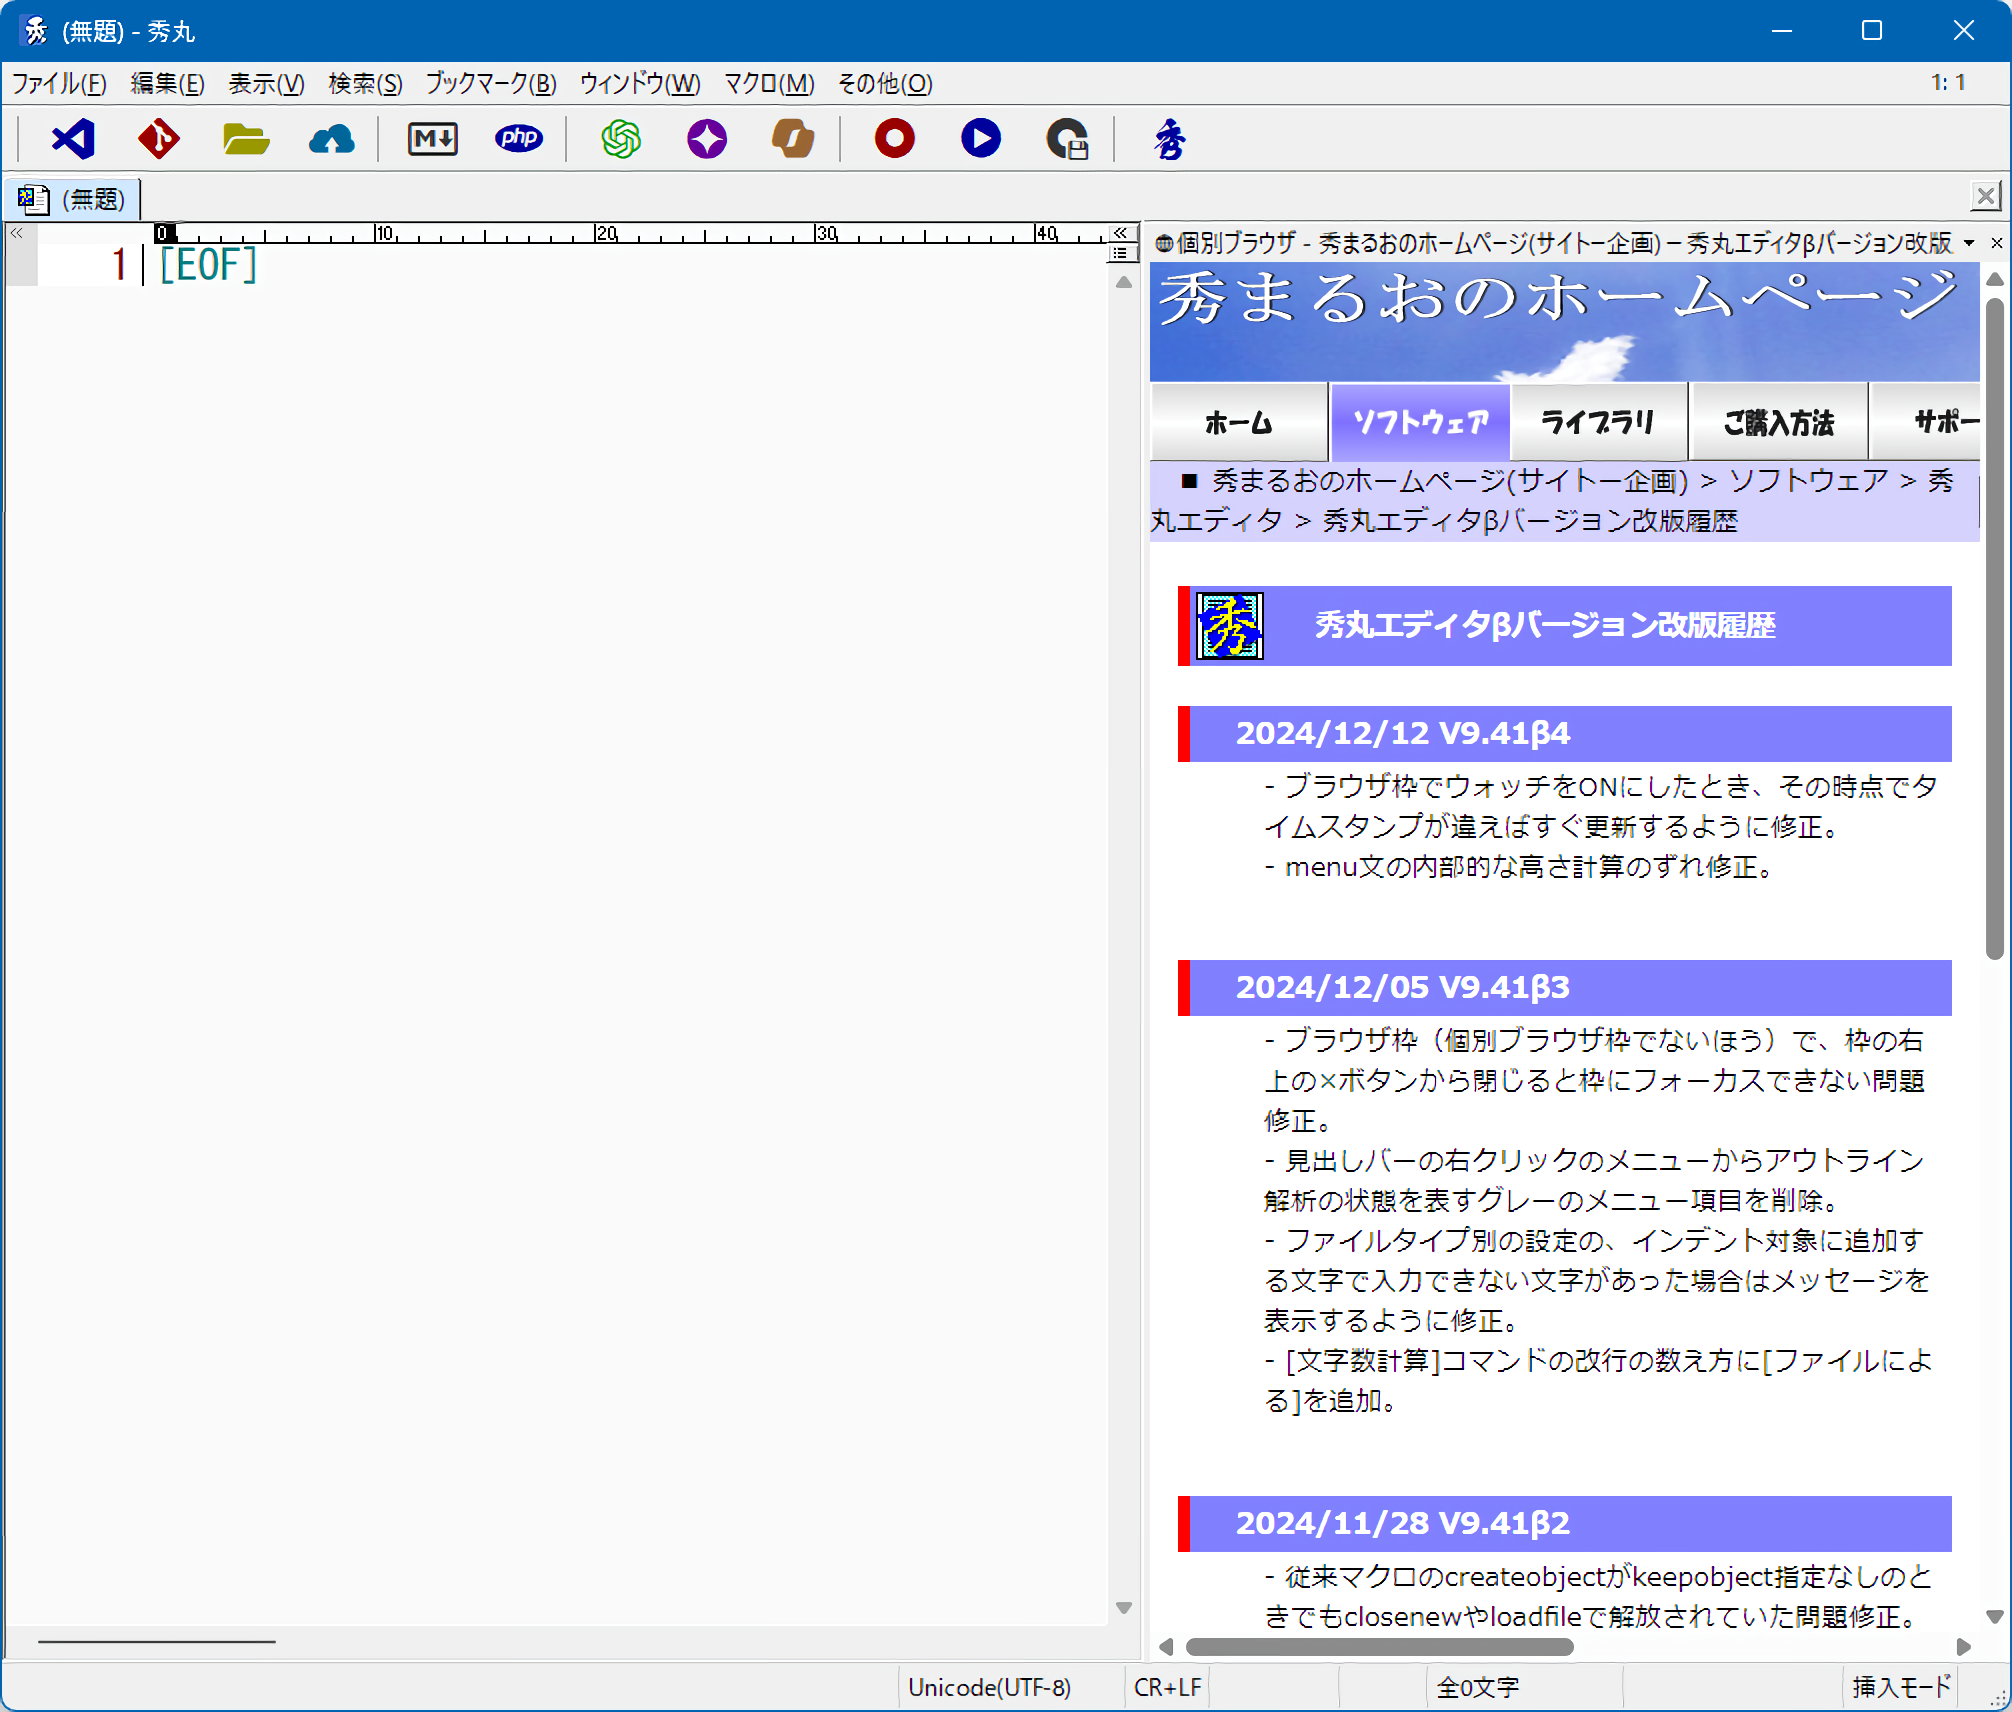Expand the browser pane title dropdown arrow
The width and height of the screenshot is (2012, 1712).
1968,243
